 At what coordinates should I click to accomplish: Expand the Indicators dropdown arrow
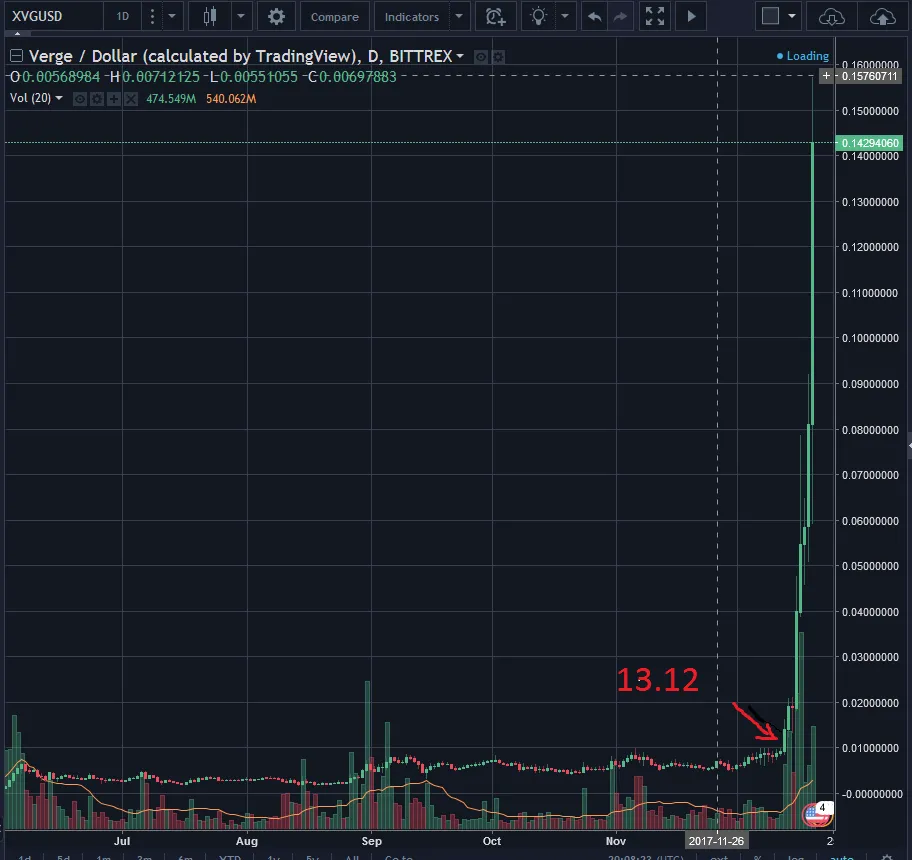[459, 17]
